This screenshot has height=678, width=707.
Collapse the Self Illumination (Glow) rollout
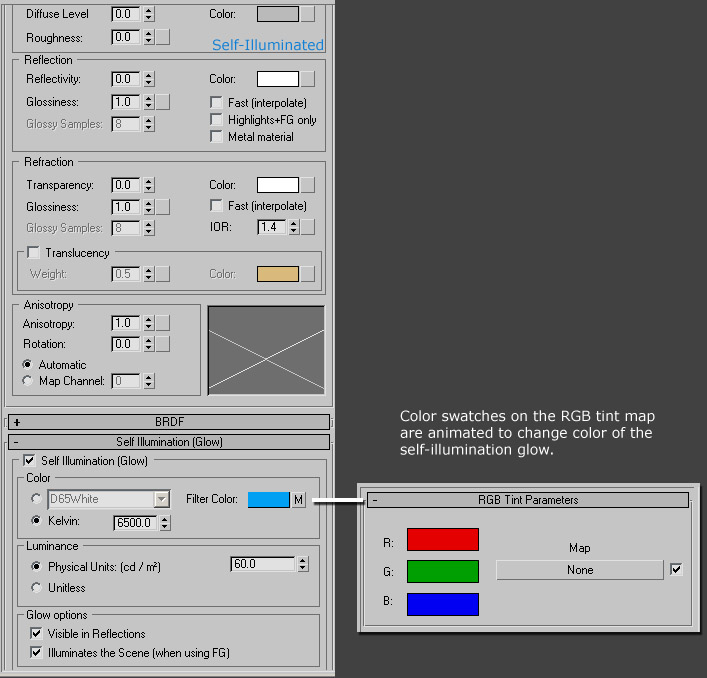tap(169, 442)
